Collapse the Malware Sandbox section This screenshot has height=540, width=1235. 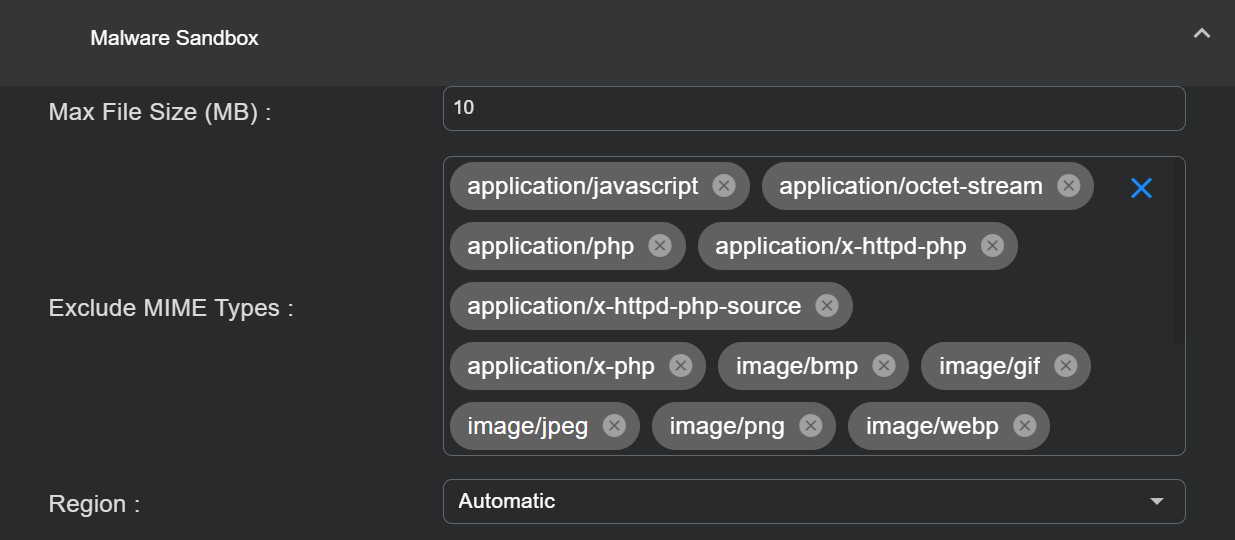point(1202,34)
